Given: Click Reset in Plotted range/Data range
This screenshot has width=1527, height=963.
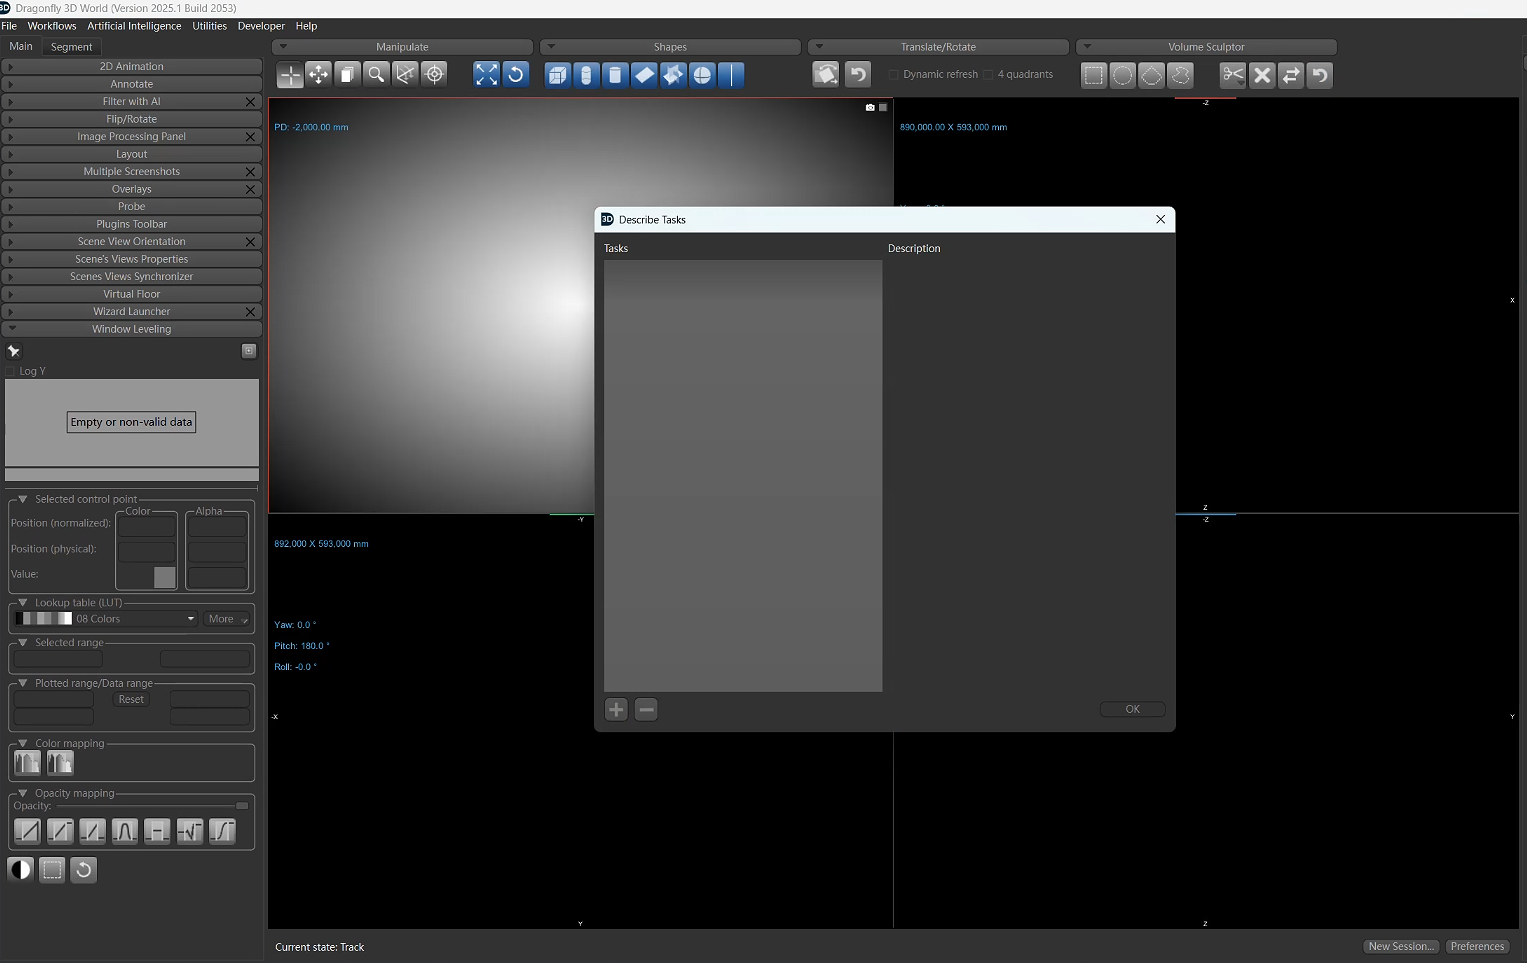Looking at the screenshot, I should (131, 700).
